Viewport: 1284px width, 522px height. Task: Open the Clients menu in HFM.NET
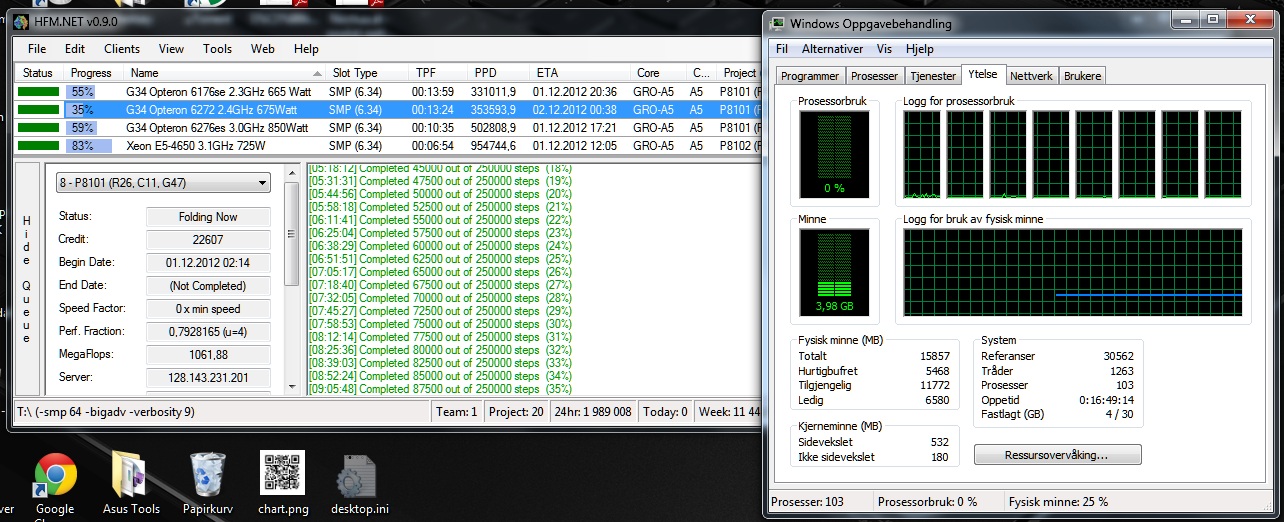coord(122,49)
